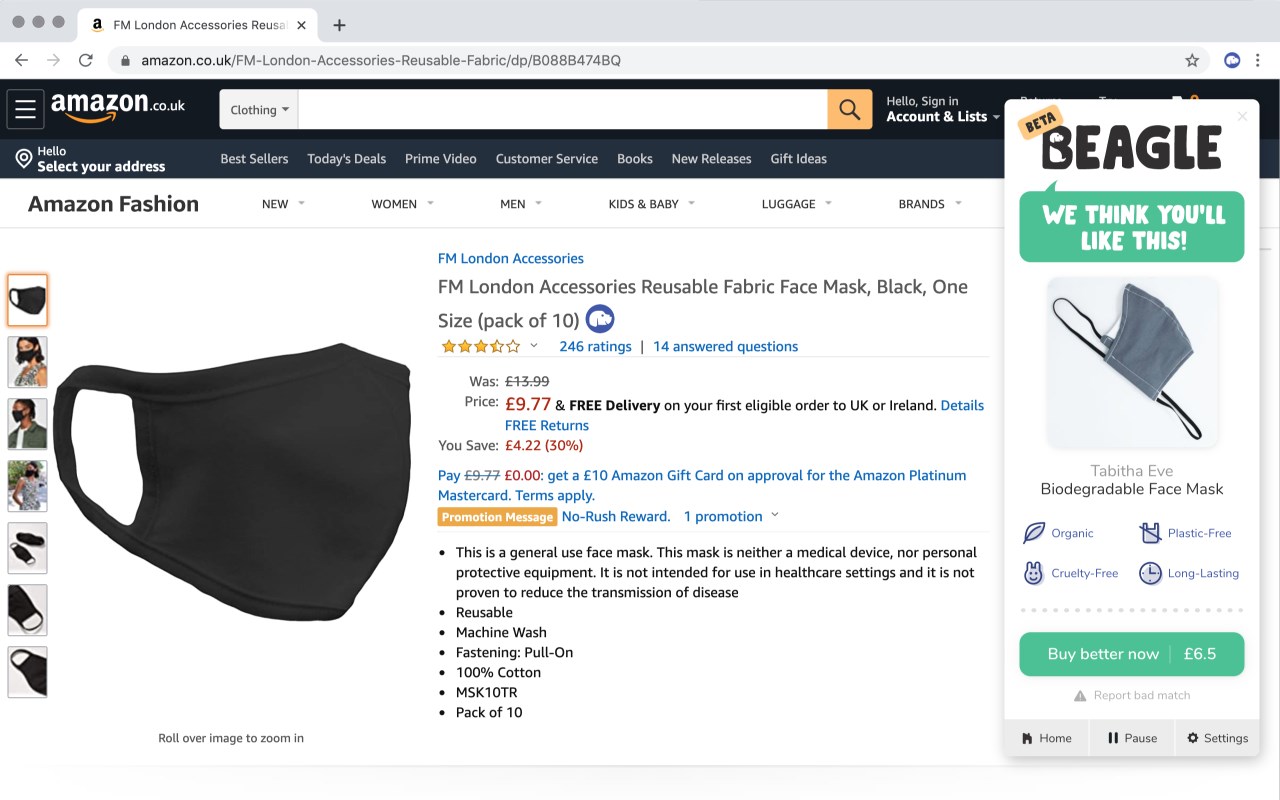The image size is (1280, 800).
Task: Expand the 1 promotion dropdown
Action: (730, 516)
